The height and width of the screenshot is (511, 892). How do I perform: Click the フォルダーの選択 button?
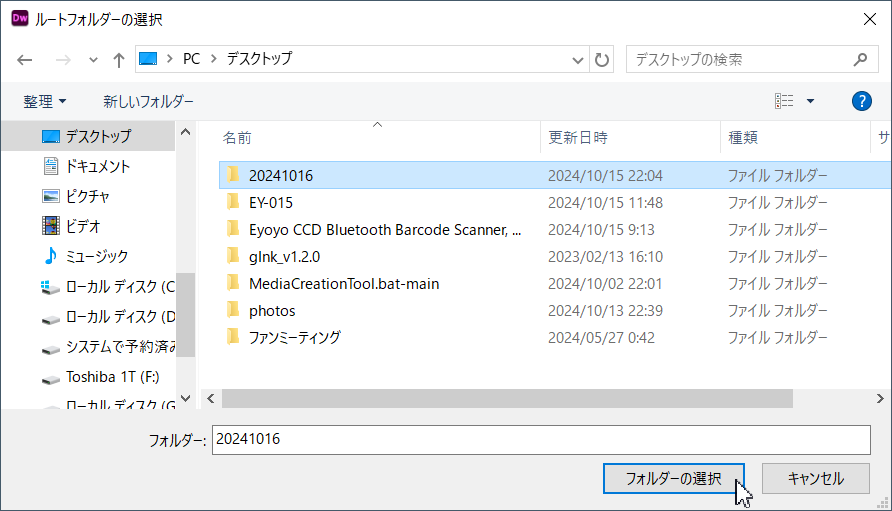(673, 478)
